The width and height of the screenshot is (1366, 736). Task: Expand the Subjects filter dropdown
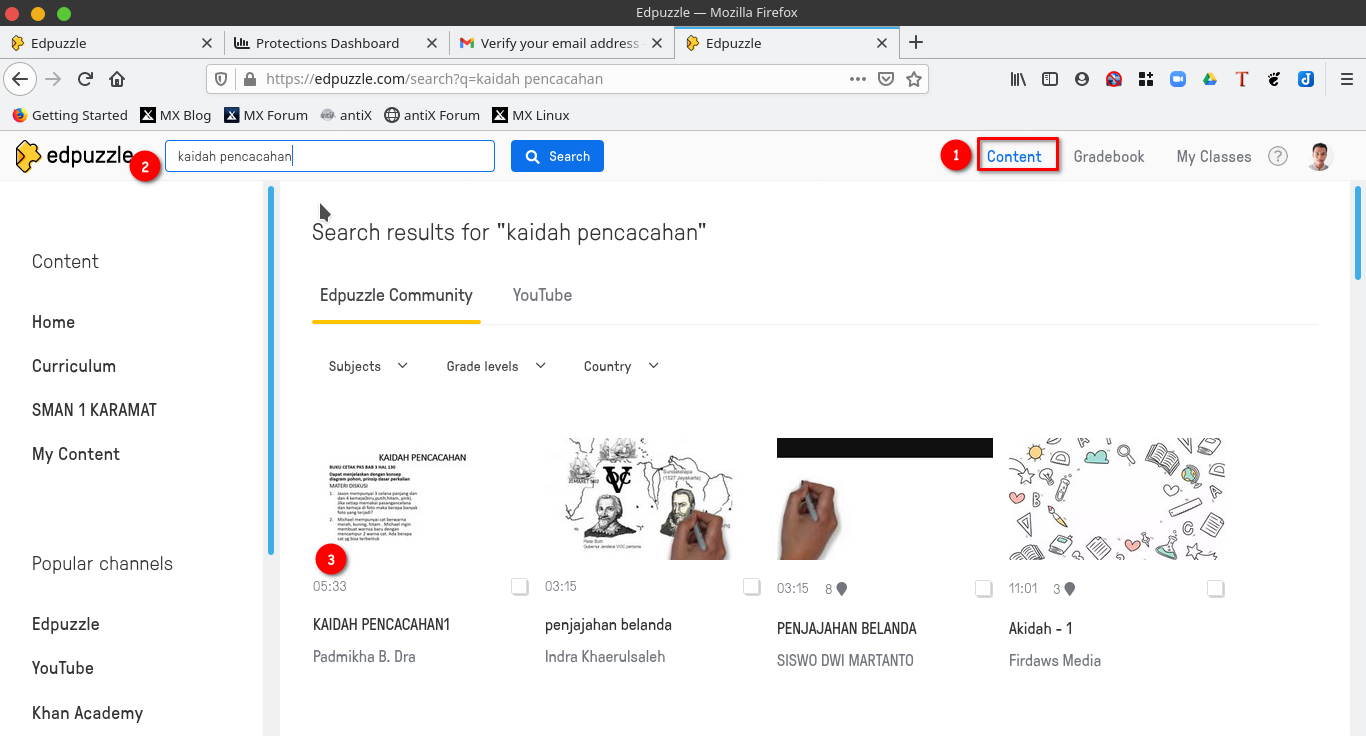368,366
